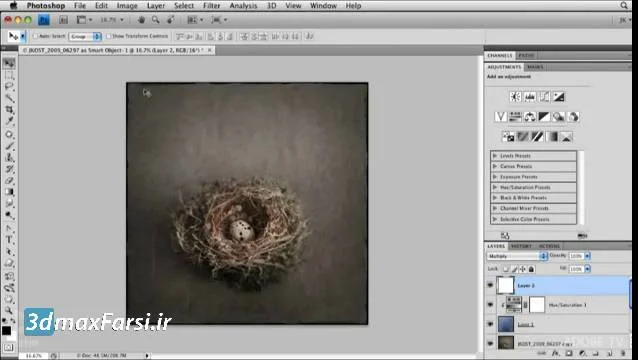Add a layer mask from Layers panel

[x=569, y=353]
